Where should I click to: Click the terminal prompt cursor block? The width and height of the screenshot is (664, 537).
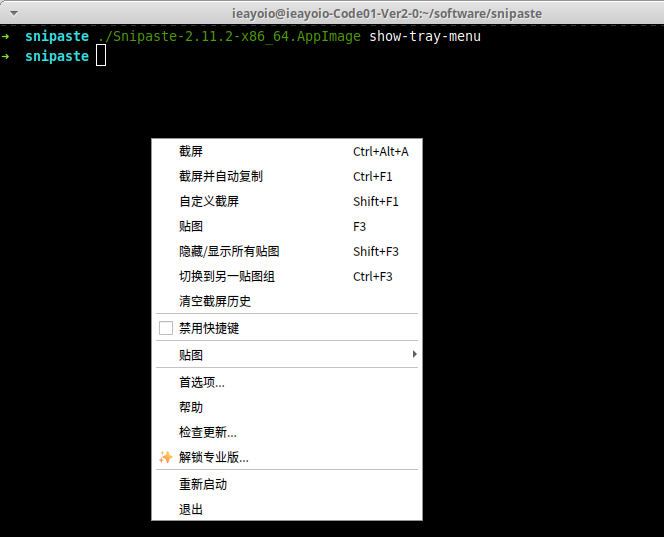(101, 56)
